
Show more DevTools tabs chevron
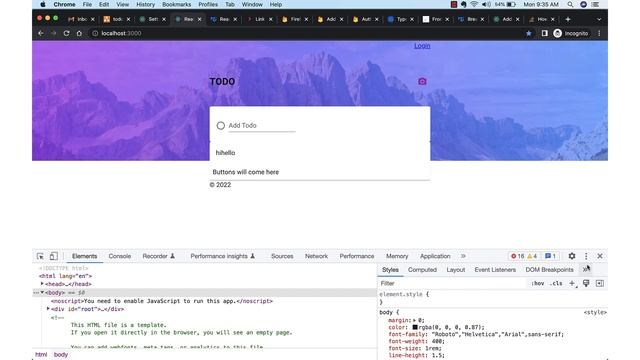point(463,256)
